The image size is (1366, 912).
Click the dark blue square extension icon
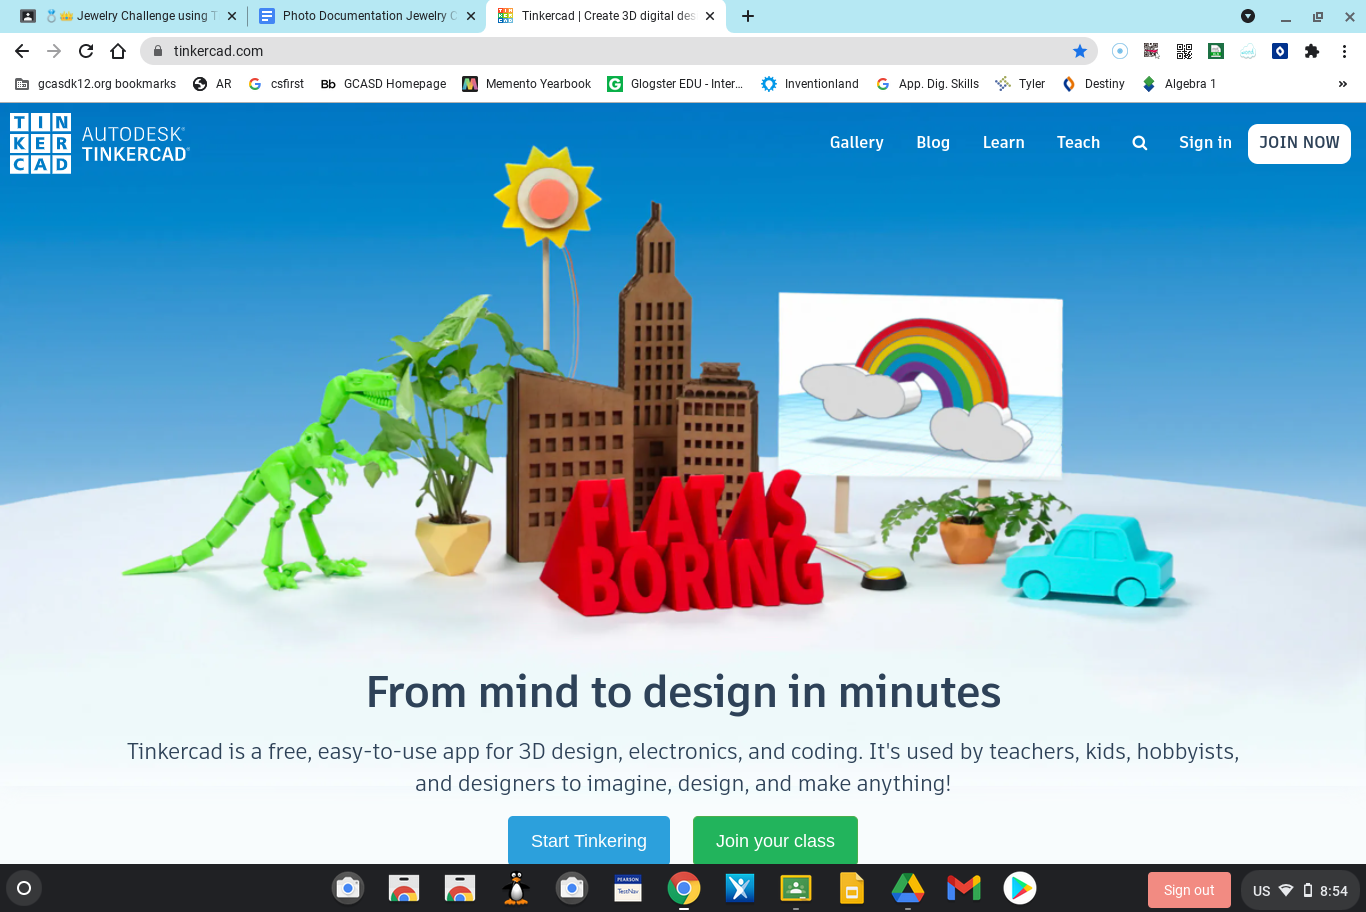(1280, 51)
